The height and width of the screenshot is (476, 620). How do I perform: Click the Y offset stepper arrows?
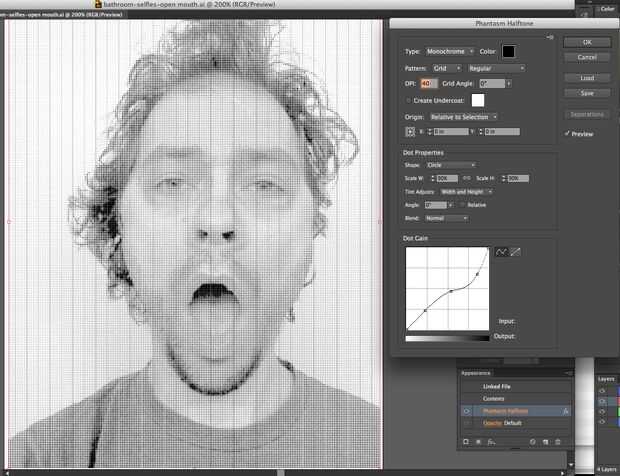481,132
